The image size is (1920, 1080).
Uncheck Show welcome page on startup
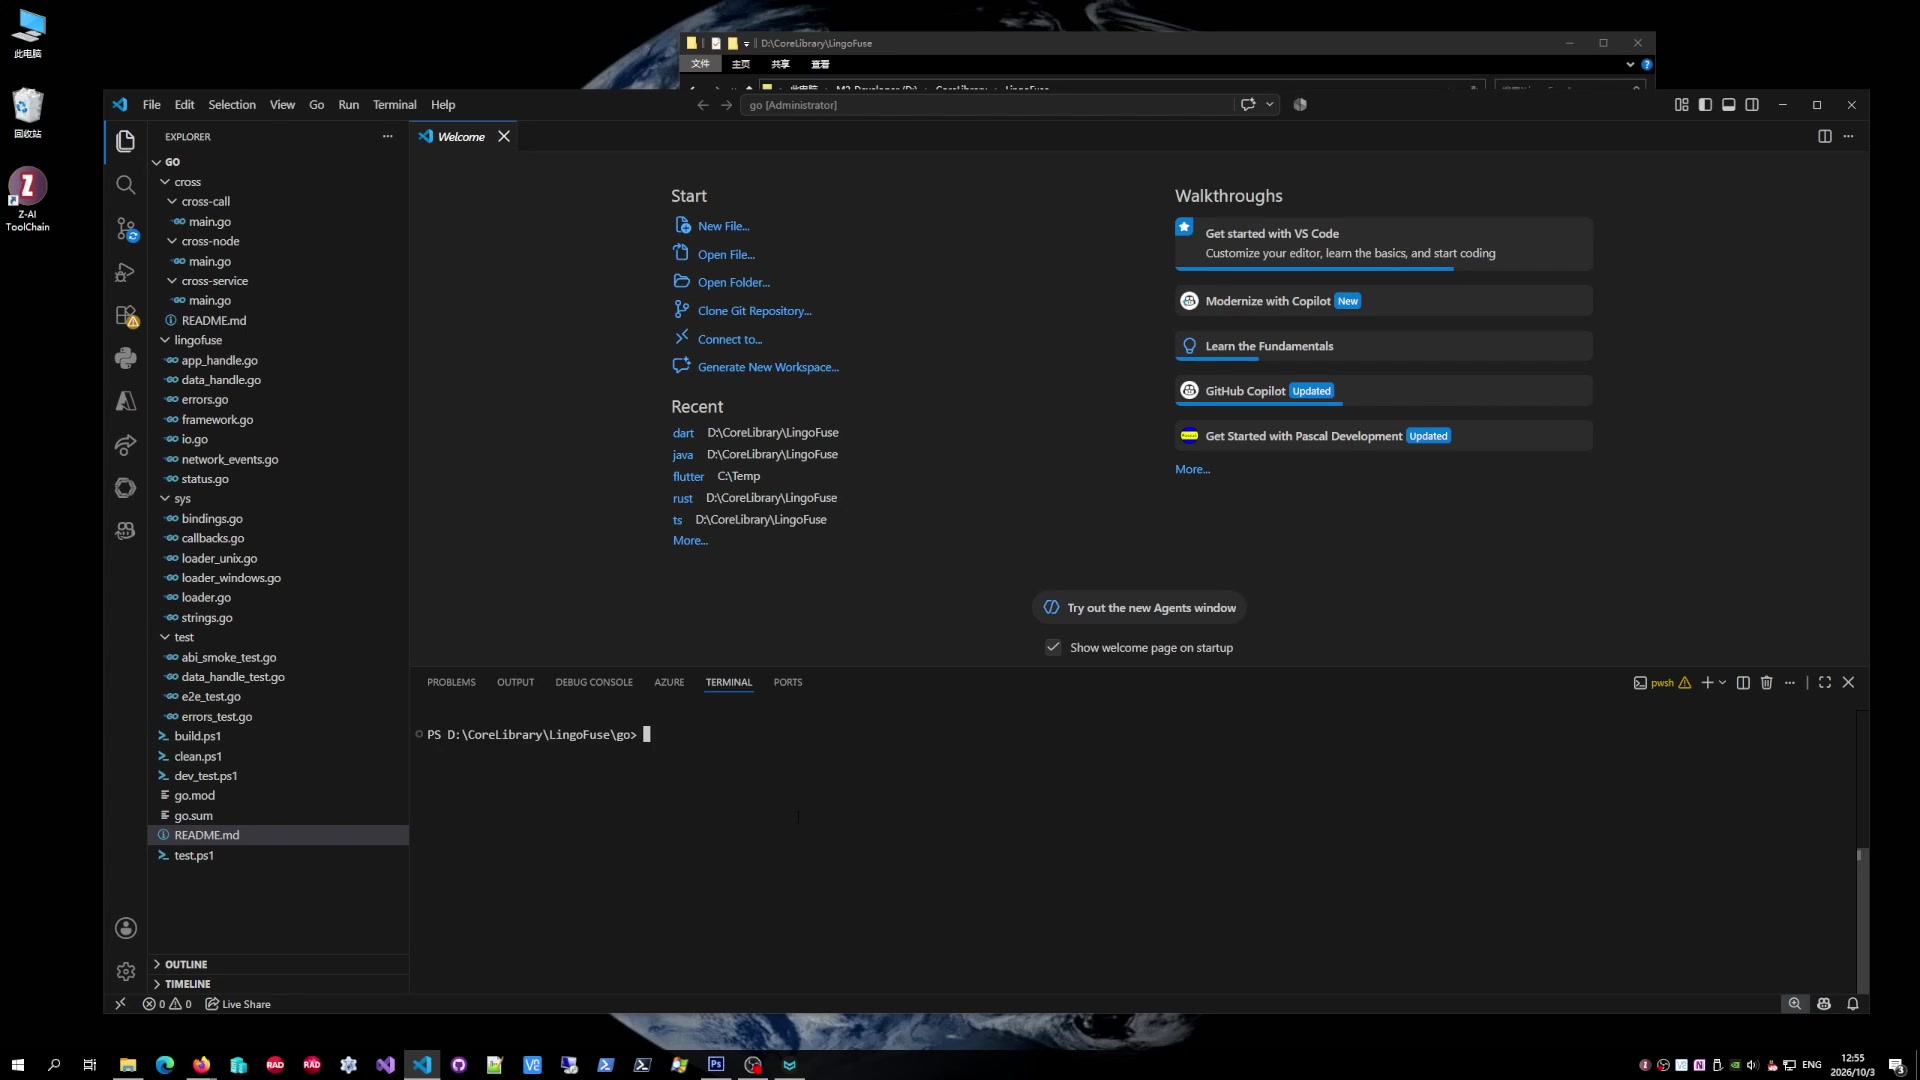click(x=1053, y=647)
